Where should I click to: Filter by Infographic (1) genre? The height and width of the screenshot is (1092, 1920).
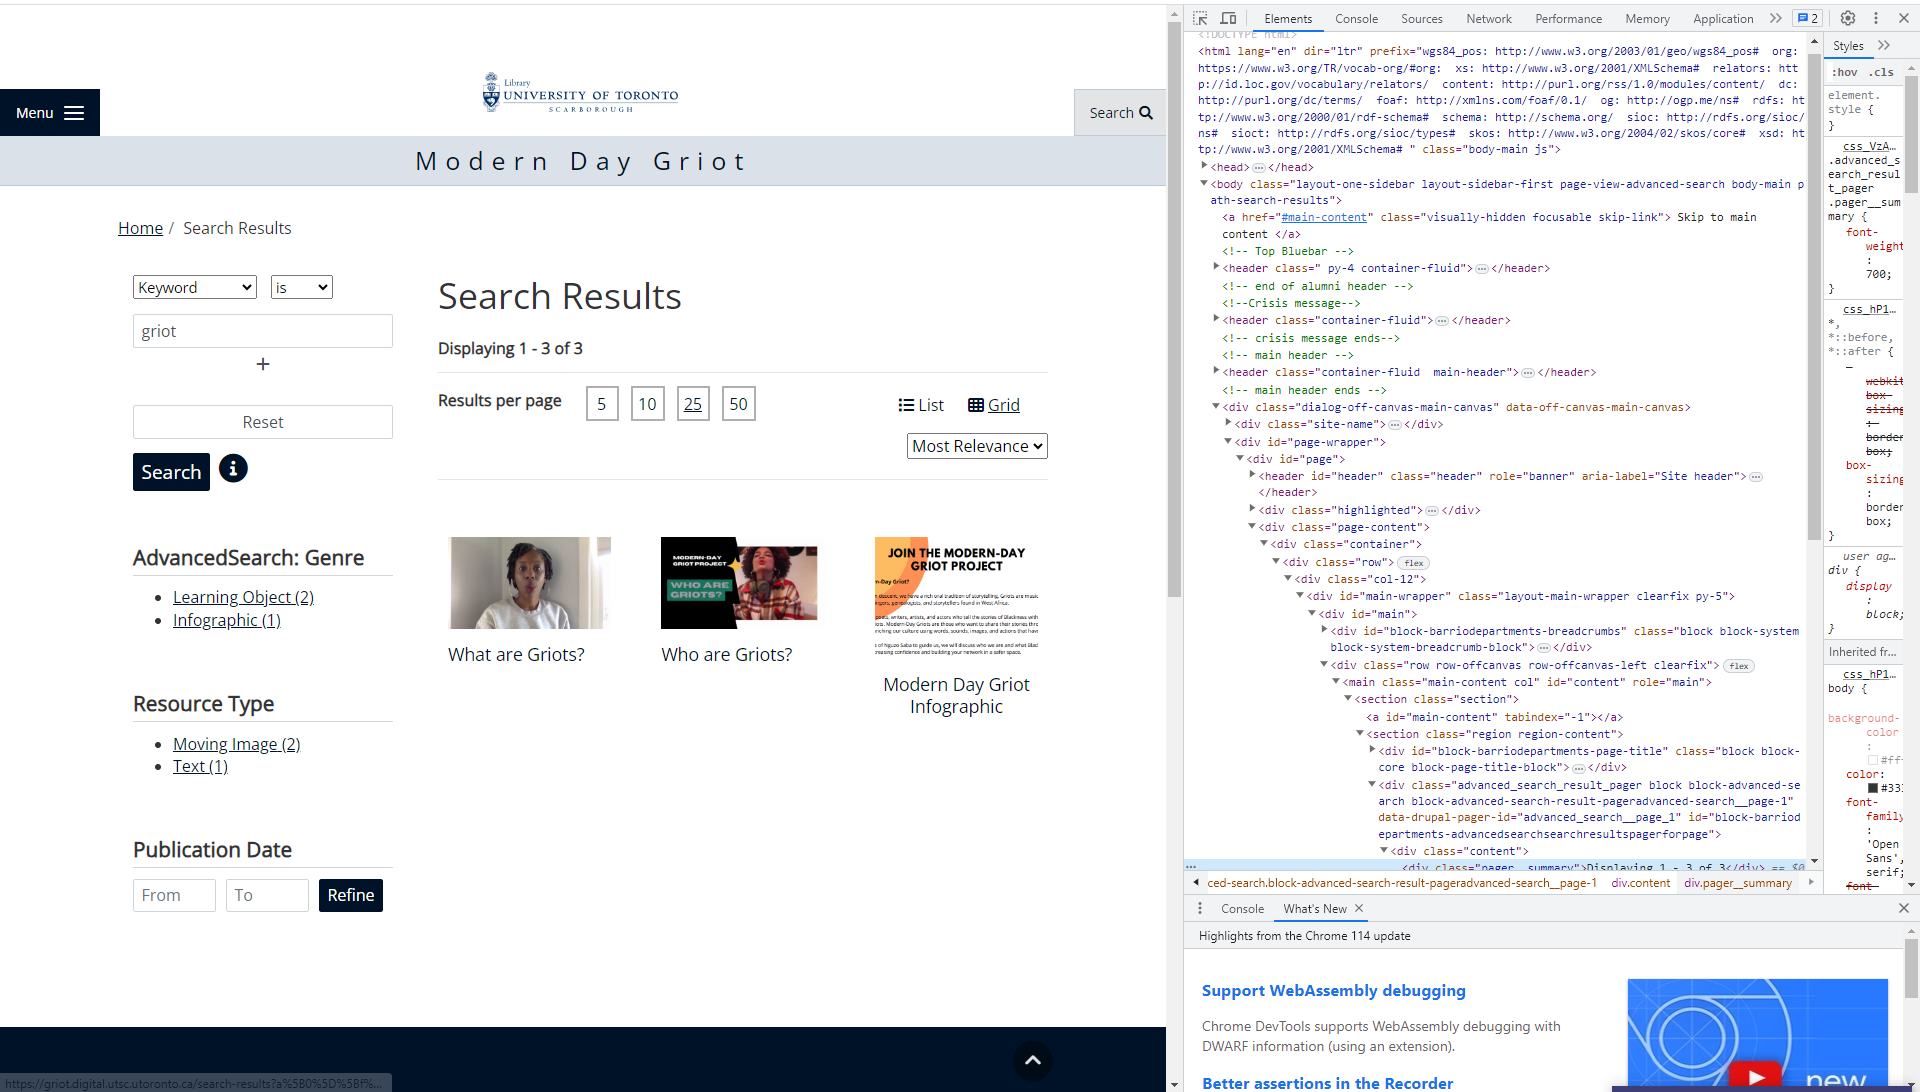click(x=226, y=620)
